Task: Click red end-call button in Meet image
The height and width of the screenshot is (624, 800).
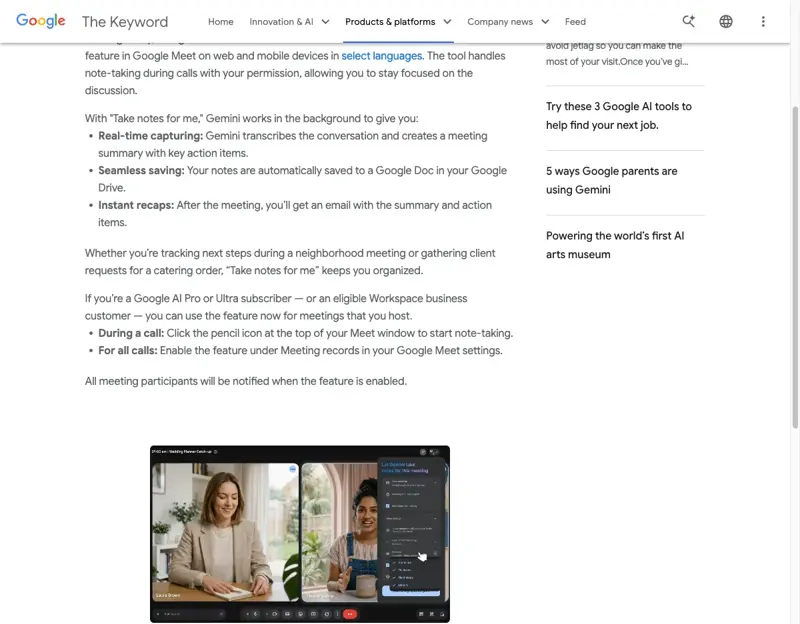Action: [x=349, y=614]
